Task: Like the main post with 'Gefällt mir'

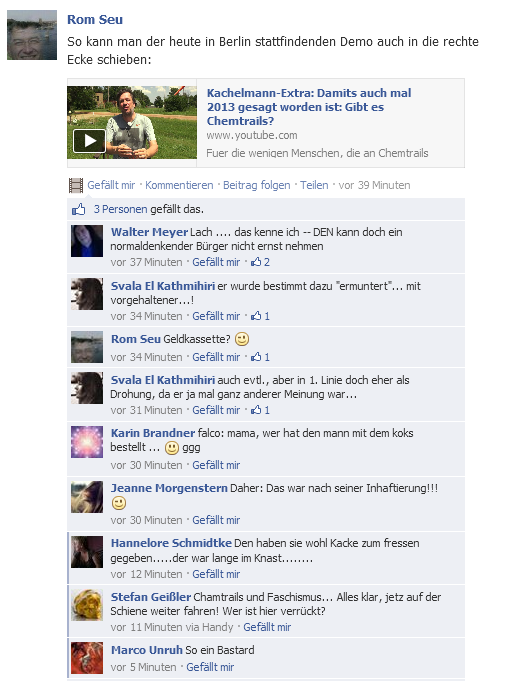Action: coord(111,185)
